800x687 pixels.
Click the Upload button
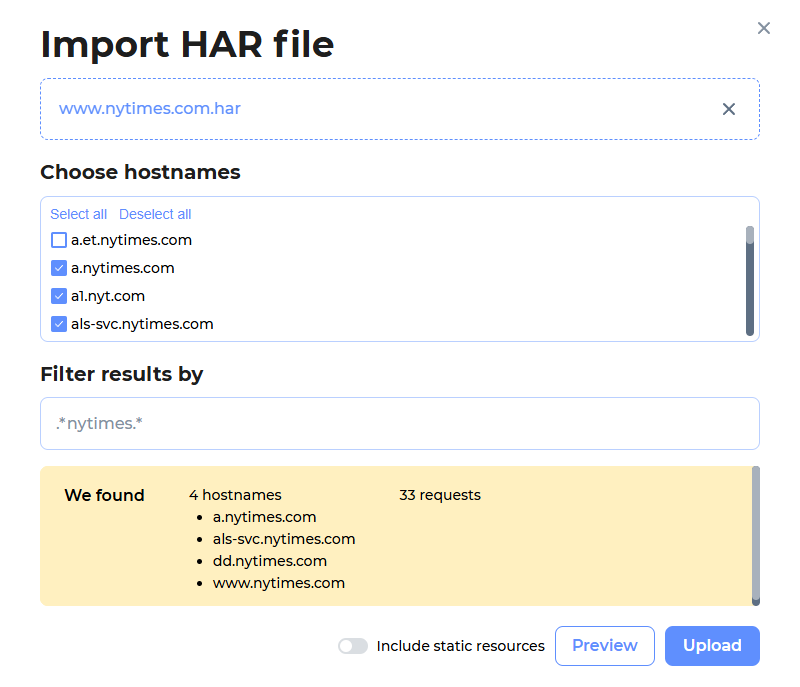tap(712, 646)
